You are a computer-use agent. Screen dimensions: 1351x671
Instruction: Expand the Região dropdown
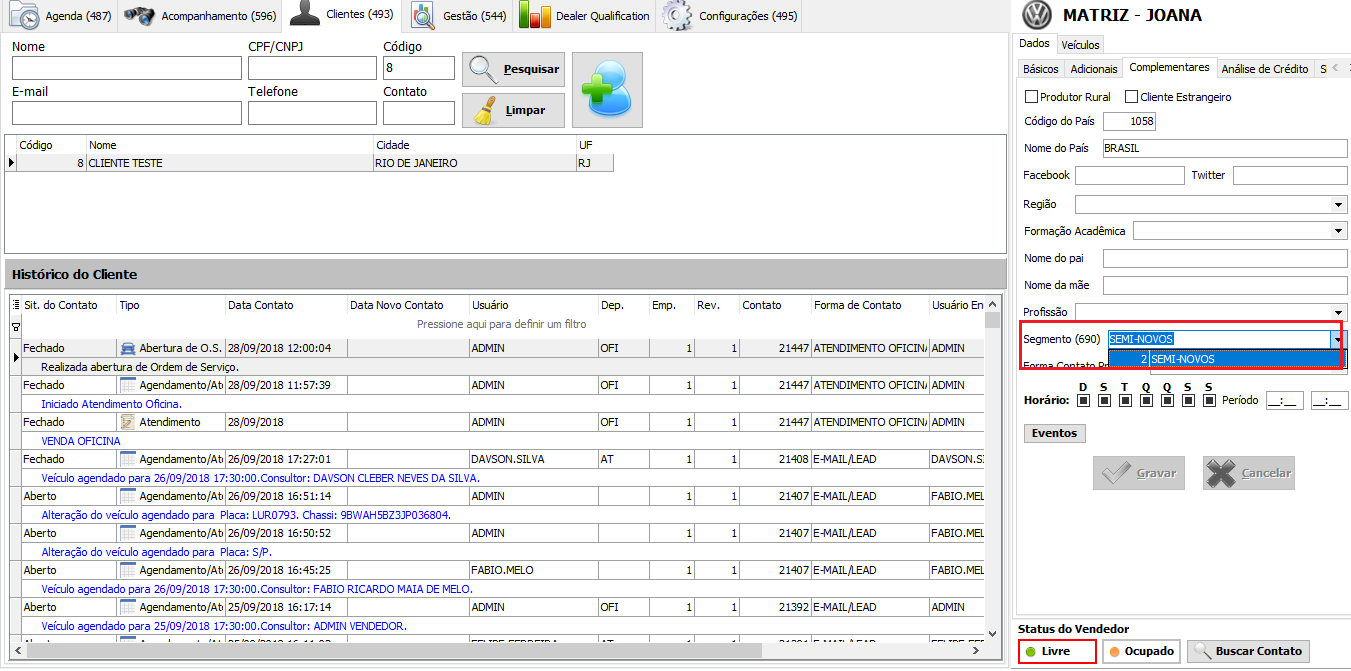(x=1339, y=205)
